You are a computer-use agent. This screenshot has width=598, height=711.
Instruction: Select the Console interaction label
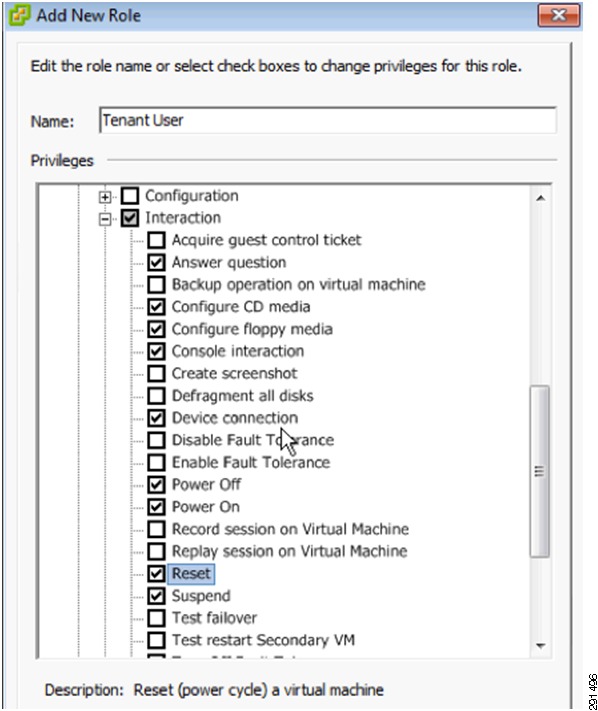click(238, 351)
